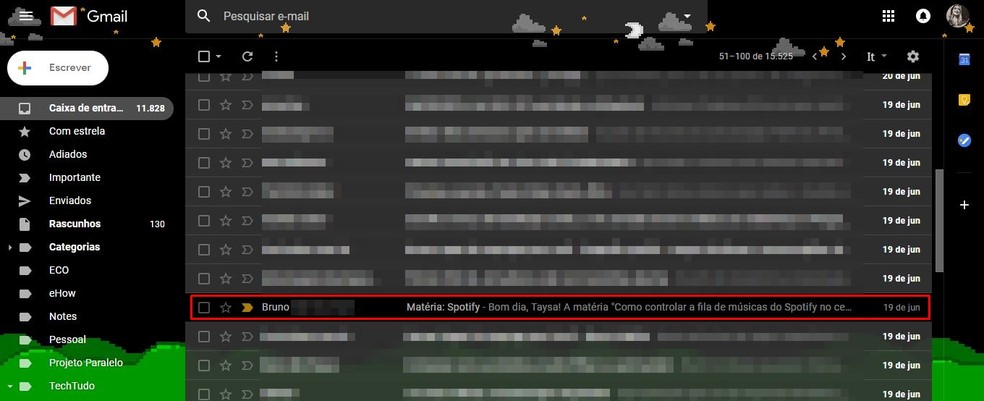This screenshot has height=401, width=984.
Task: Go to the older page arrow
Action: tap(843, 56)
